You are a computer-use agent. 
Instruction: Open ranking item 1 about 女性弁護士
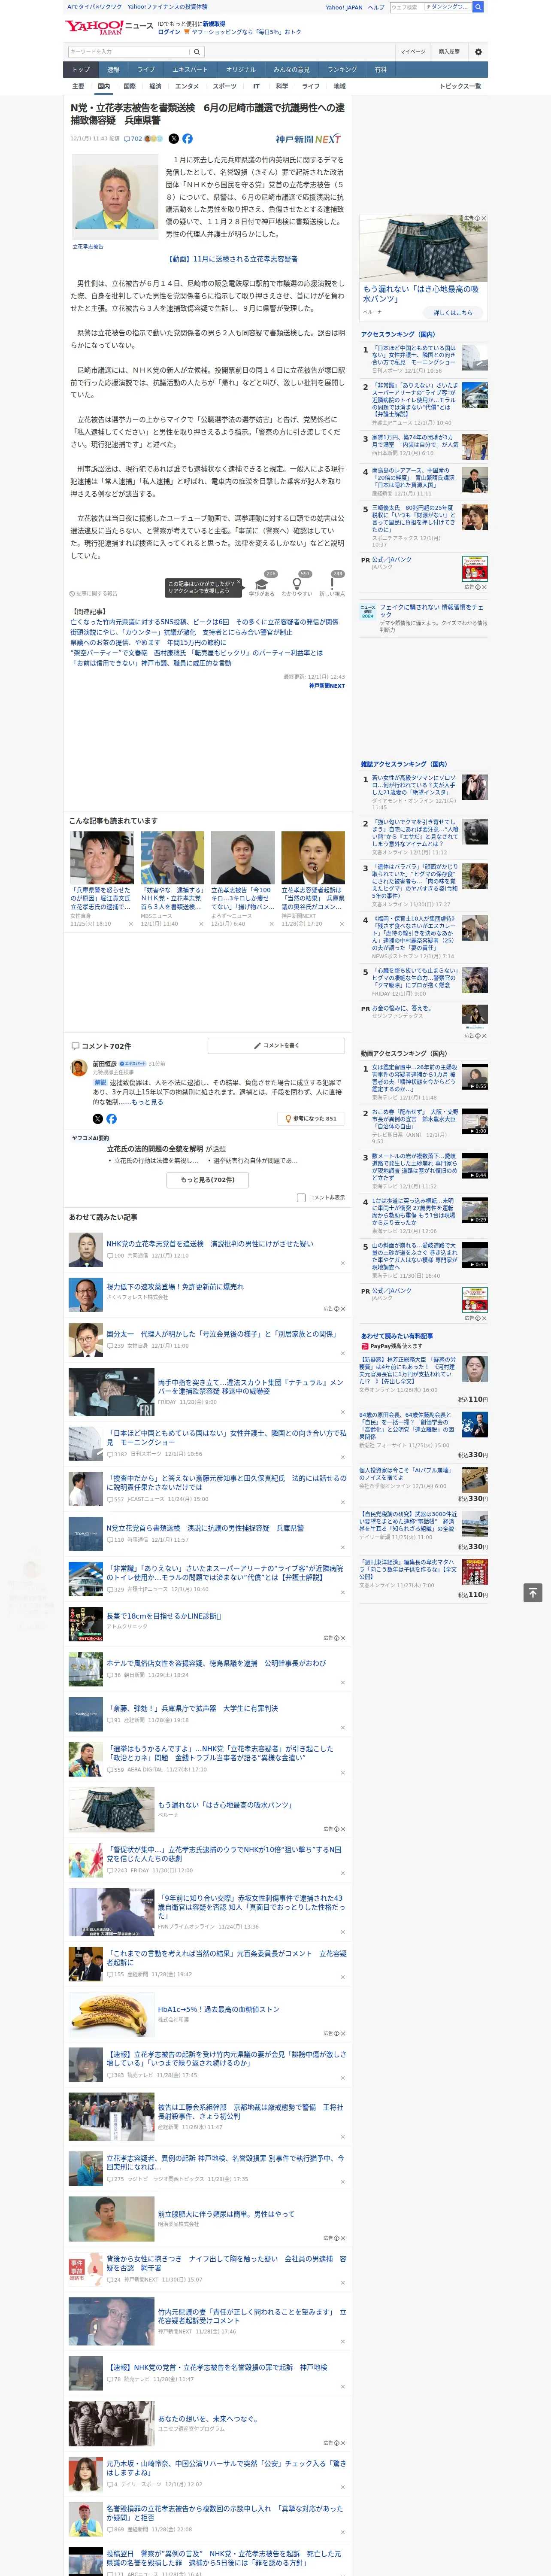[423, 358]
